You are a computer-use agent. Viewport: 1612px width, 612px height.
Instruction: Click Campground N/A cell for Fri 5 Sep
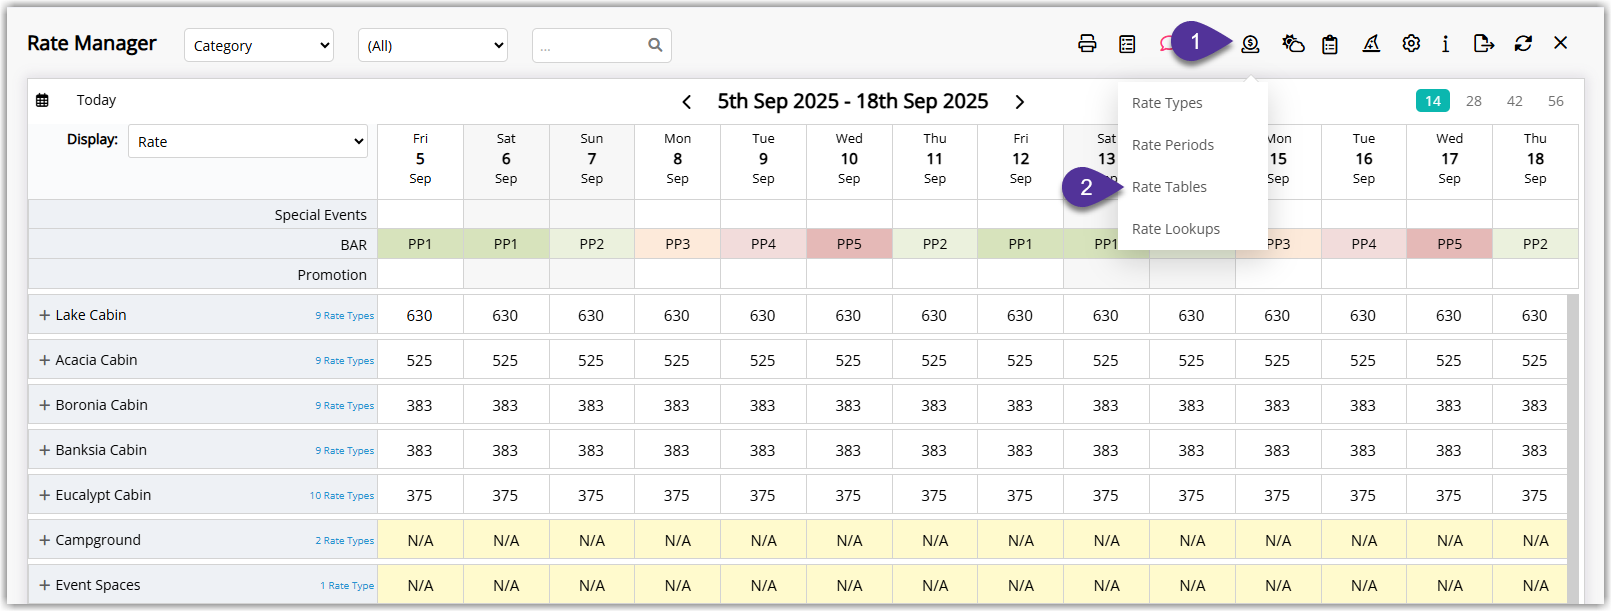pyautogui.click(x=420, y=540)
